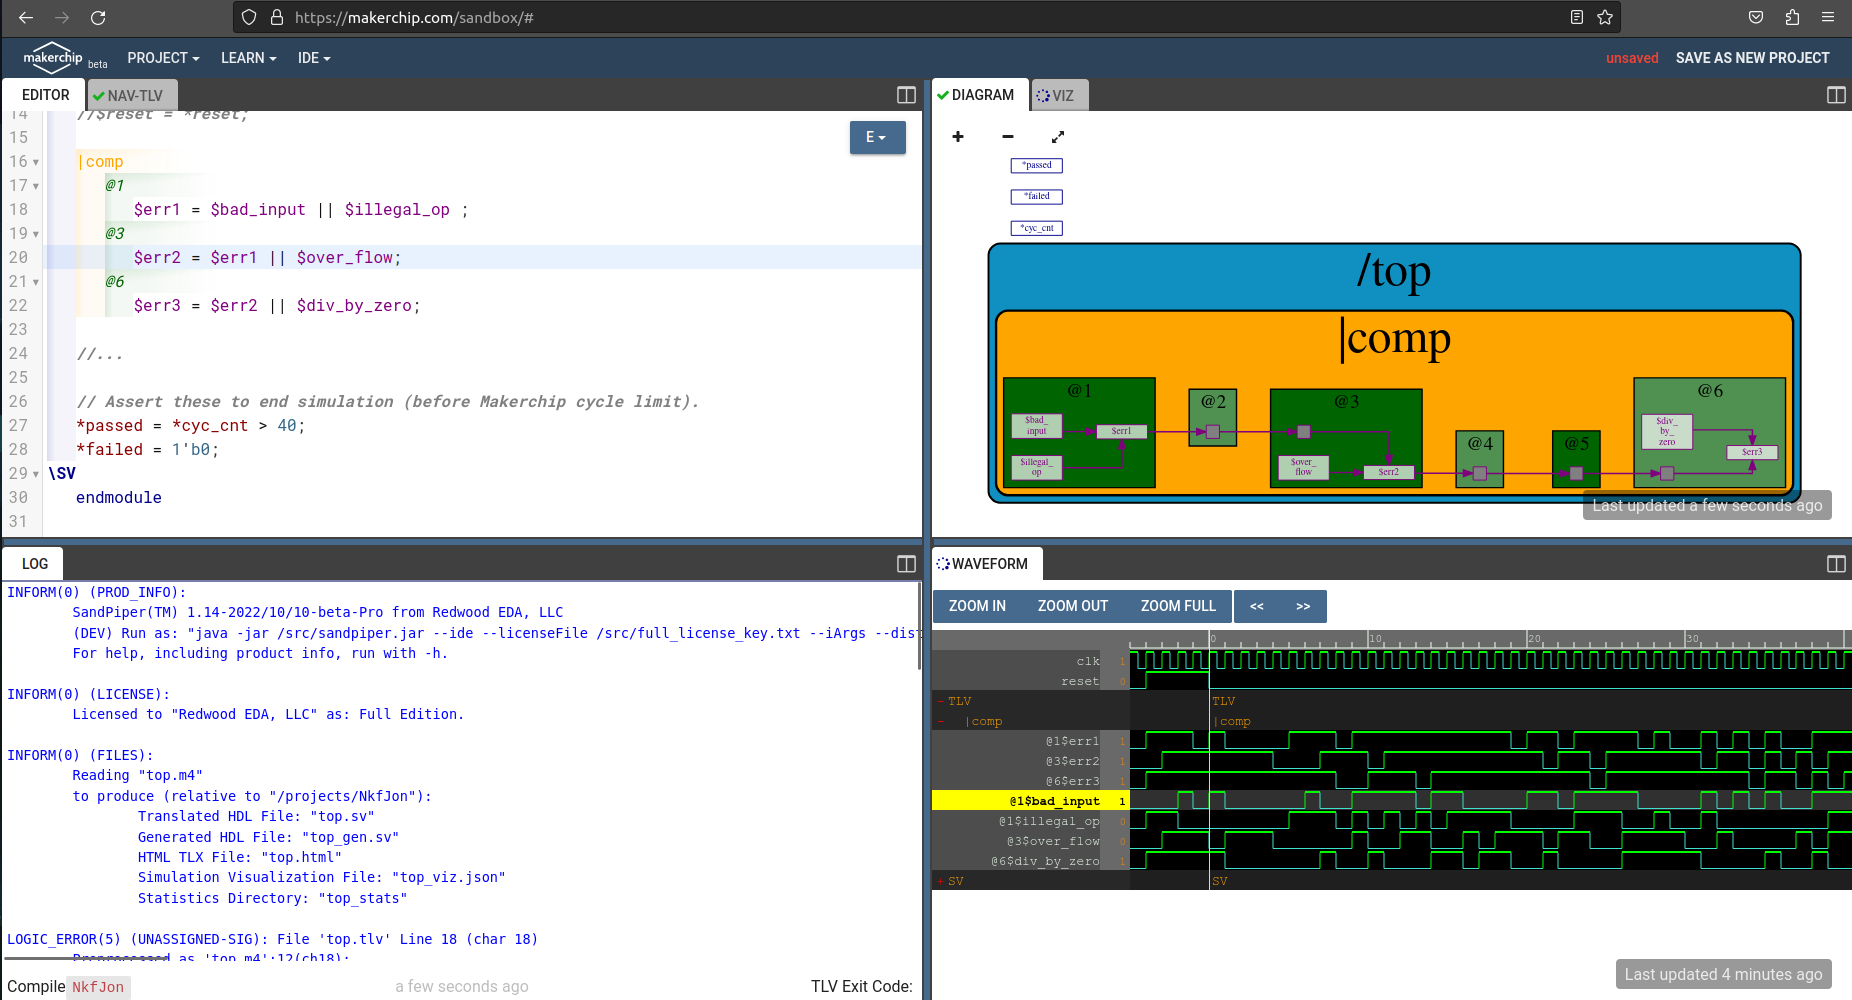Image resolution: width=1852 pixels, height=1000 pixels.
Task: Click the browser forward arrow
Action: (x=62, y=17)
